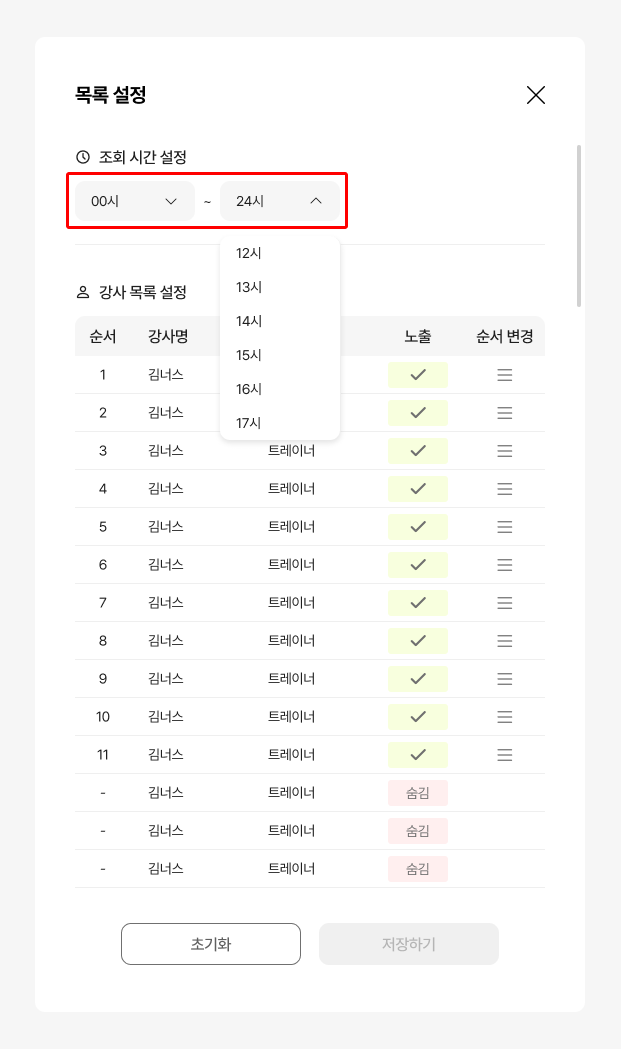Click the clock icon beside 조회 시간 설정
The width and height of the screenshot is (621, 1049).
83,157
